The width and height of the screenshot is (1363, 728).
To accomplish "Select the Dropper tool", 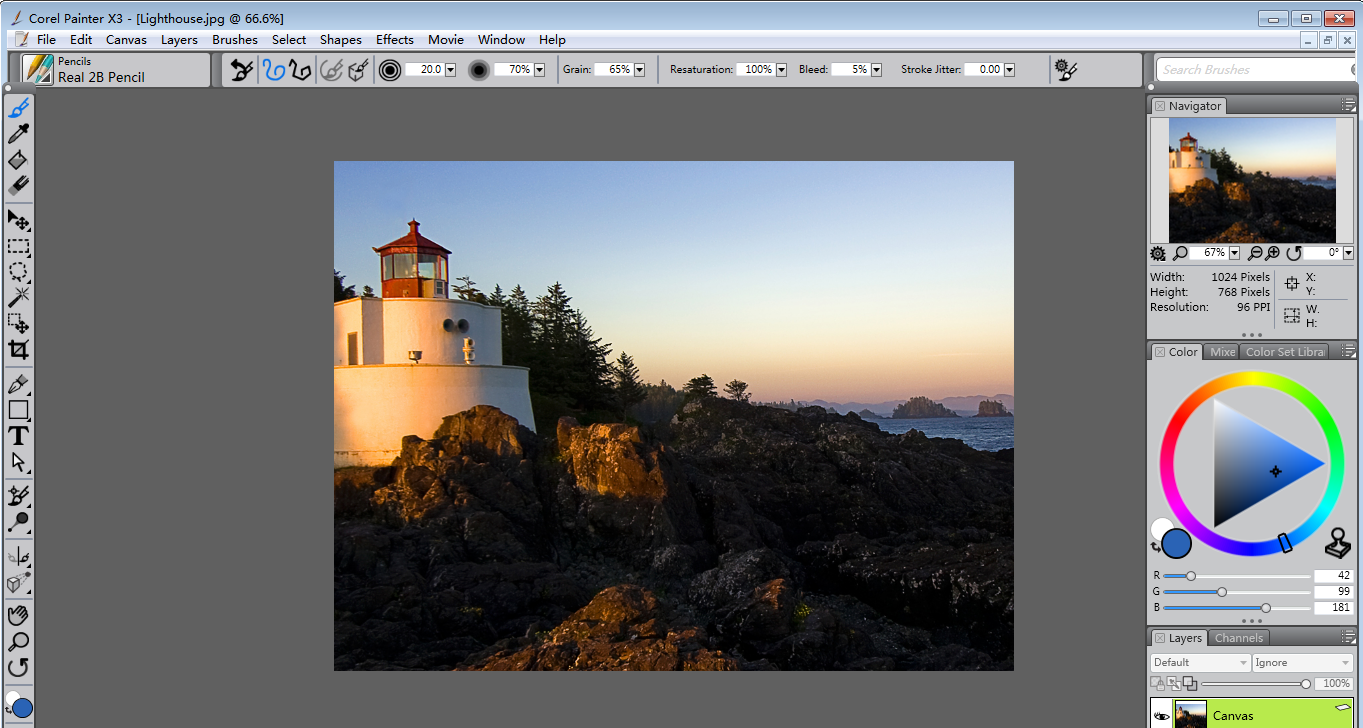I will click(x=20, y=133).
